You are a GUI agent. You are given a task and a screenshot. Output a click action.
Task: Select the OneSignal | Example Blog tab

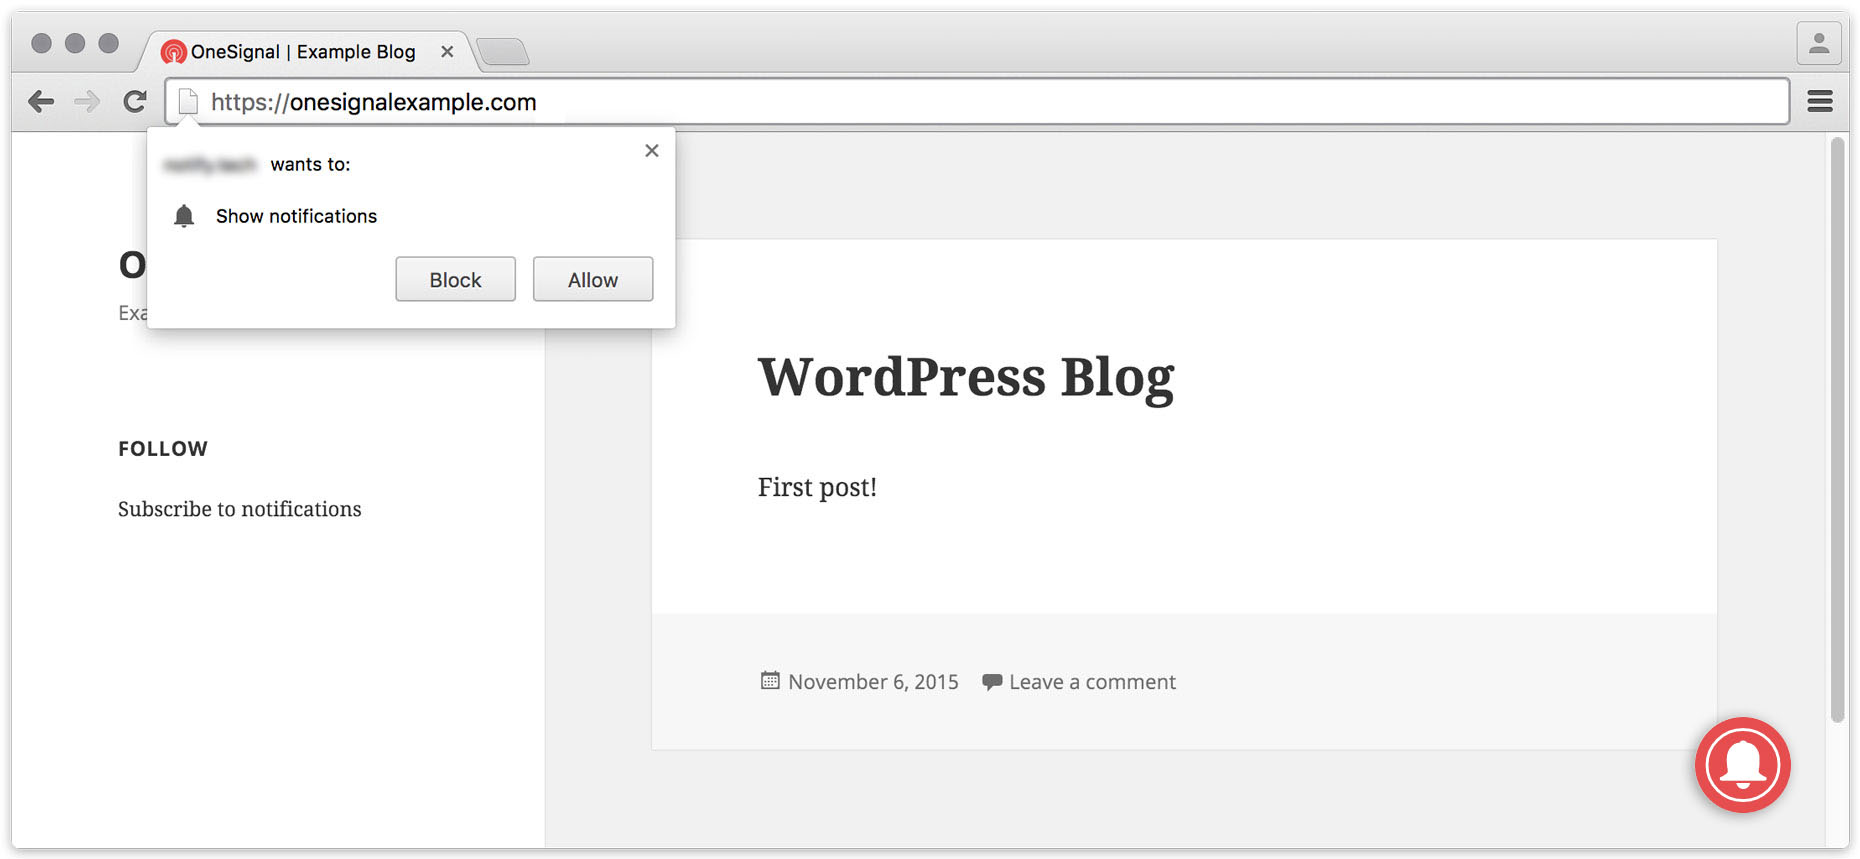pos(302,52)
